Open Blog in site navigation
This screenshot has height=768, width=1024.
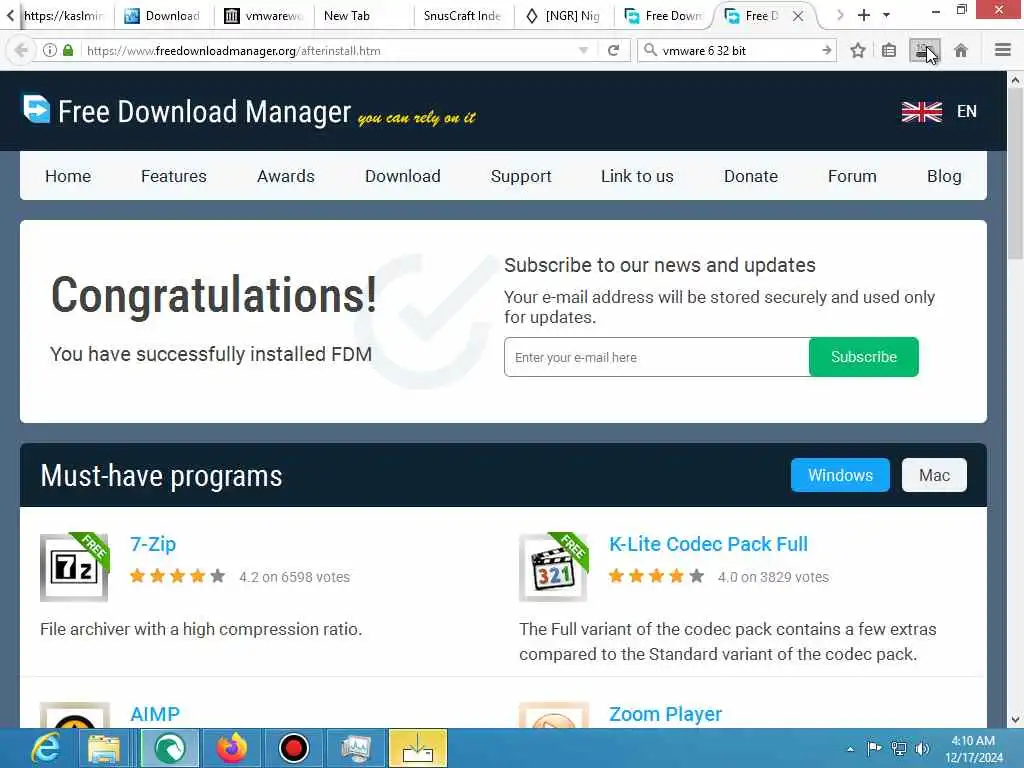point(944,176)
